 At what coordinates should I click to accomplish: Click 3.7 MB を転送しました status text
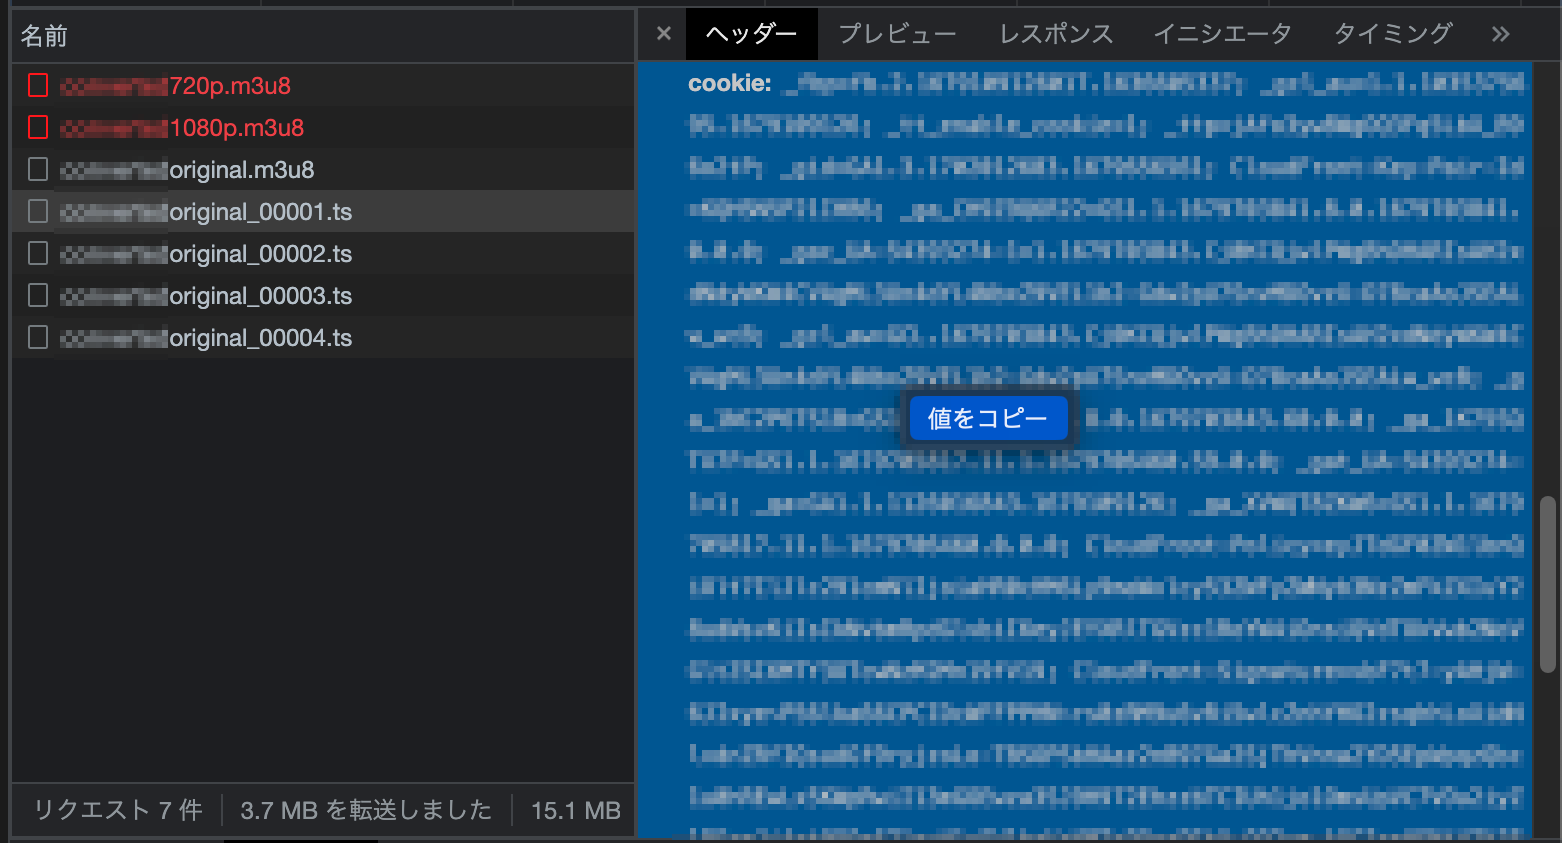pos(366,810)
